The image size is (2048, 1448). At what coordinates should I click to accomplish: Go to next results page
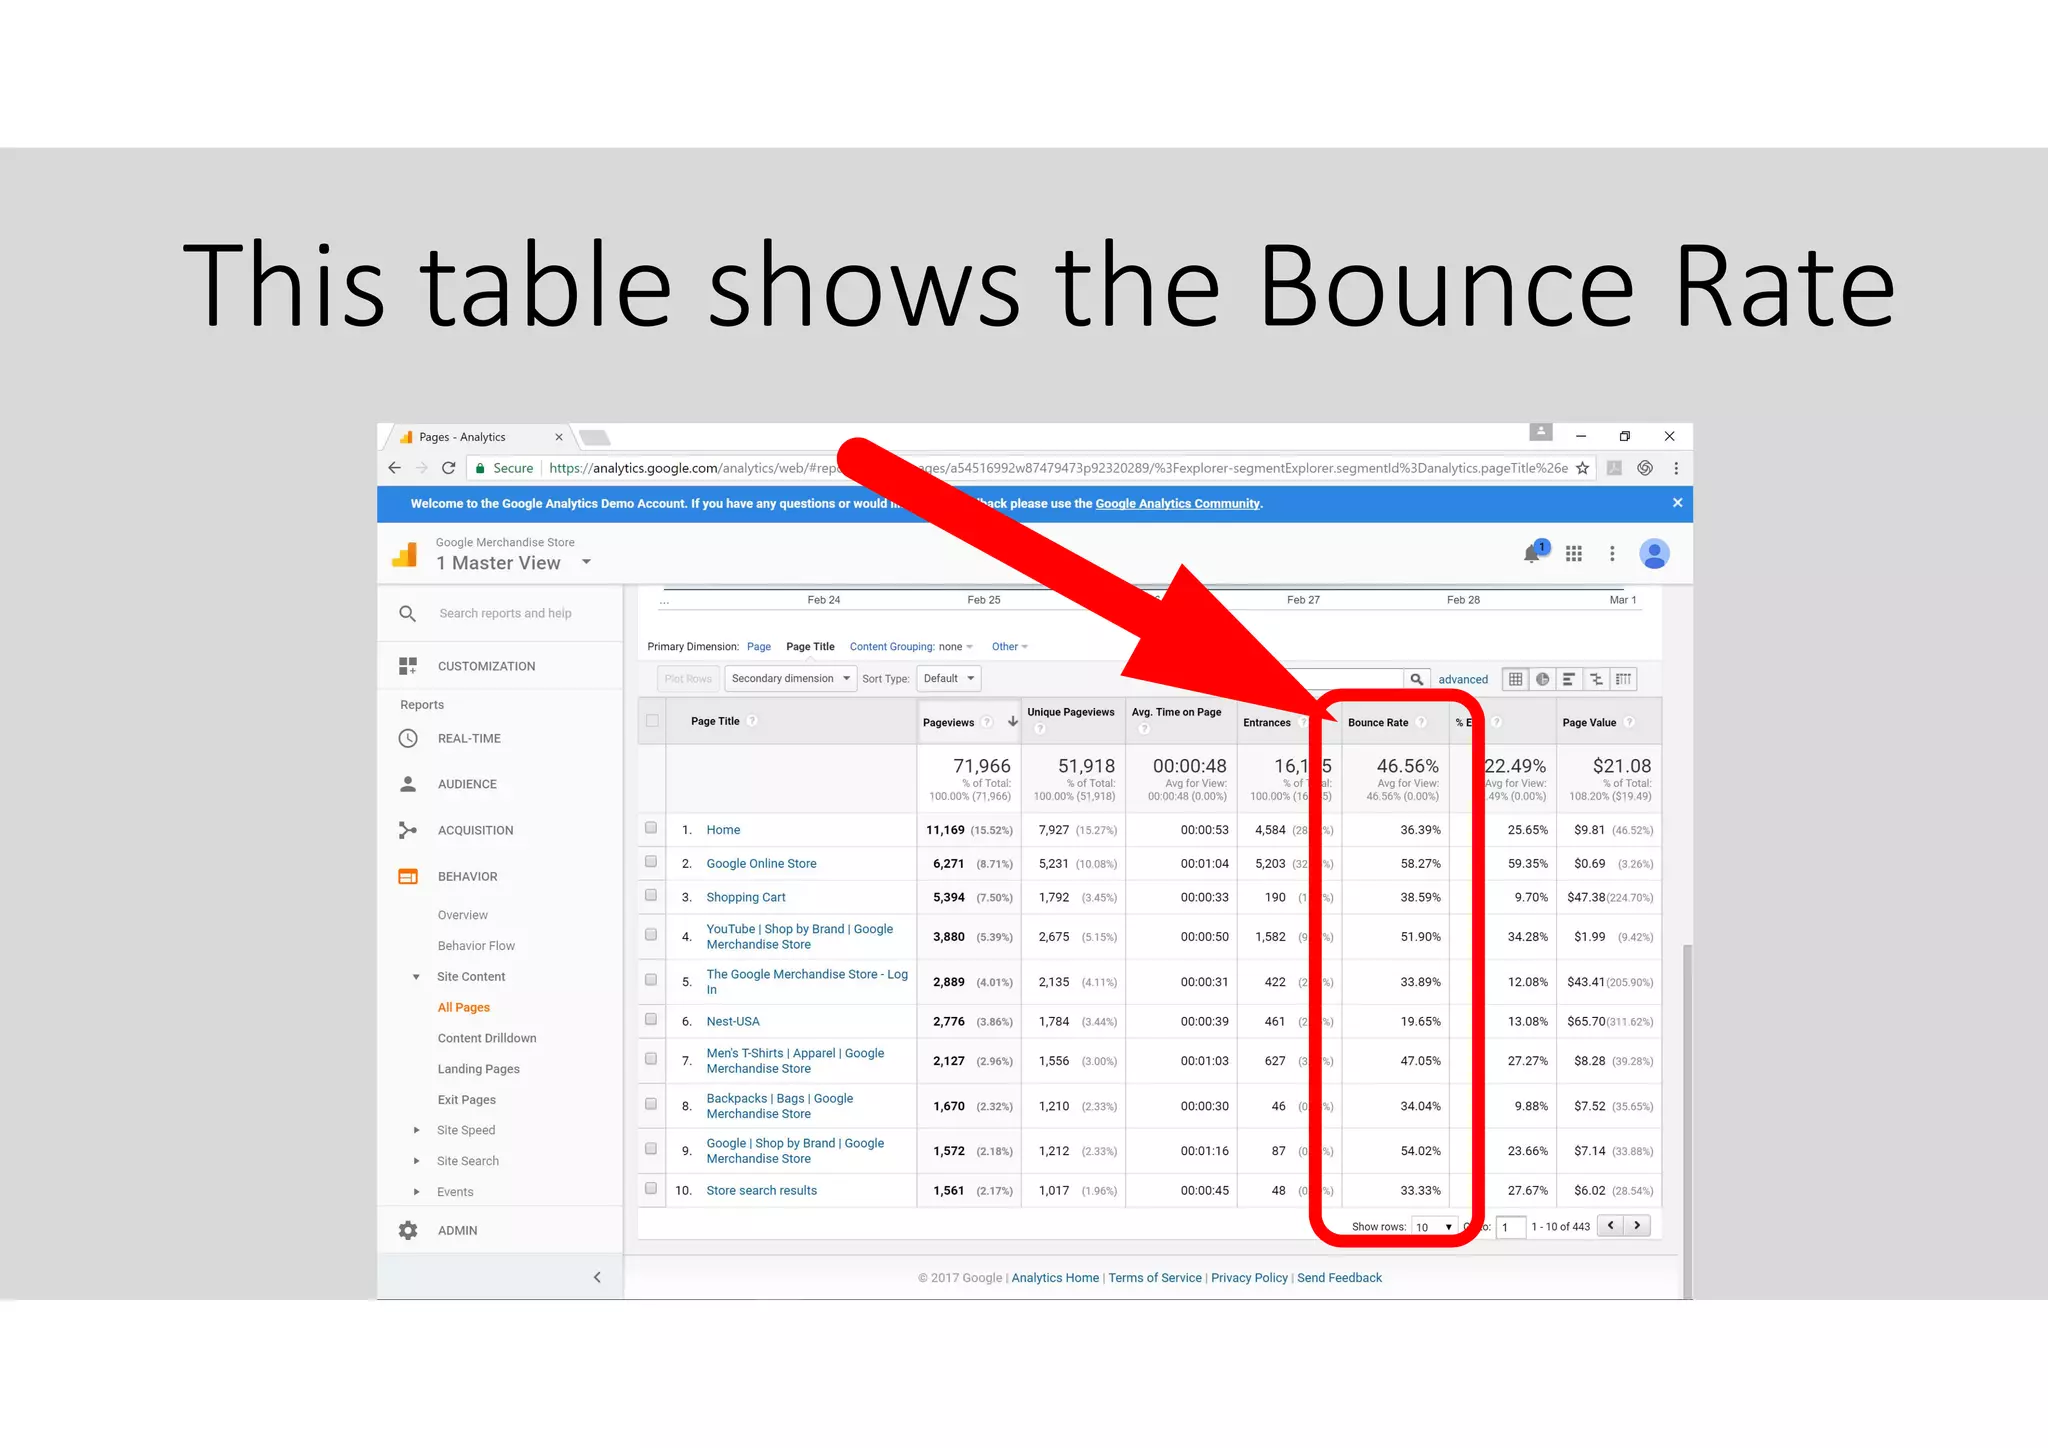tap(1637, 1226)
